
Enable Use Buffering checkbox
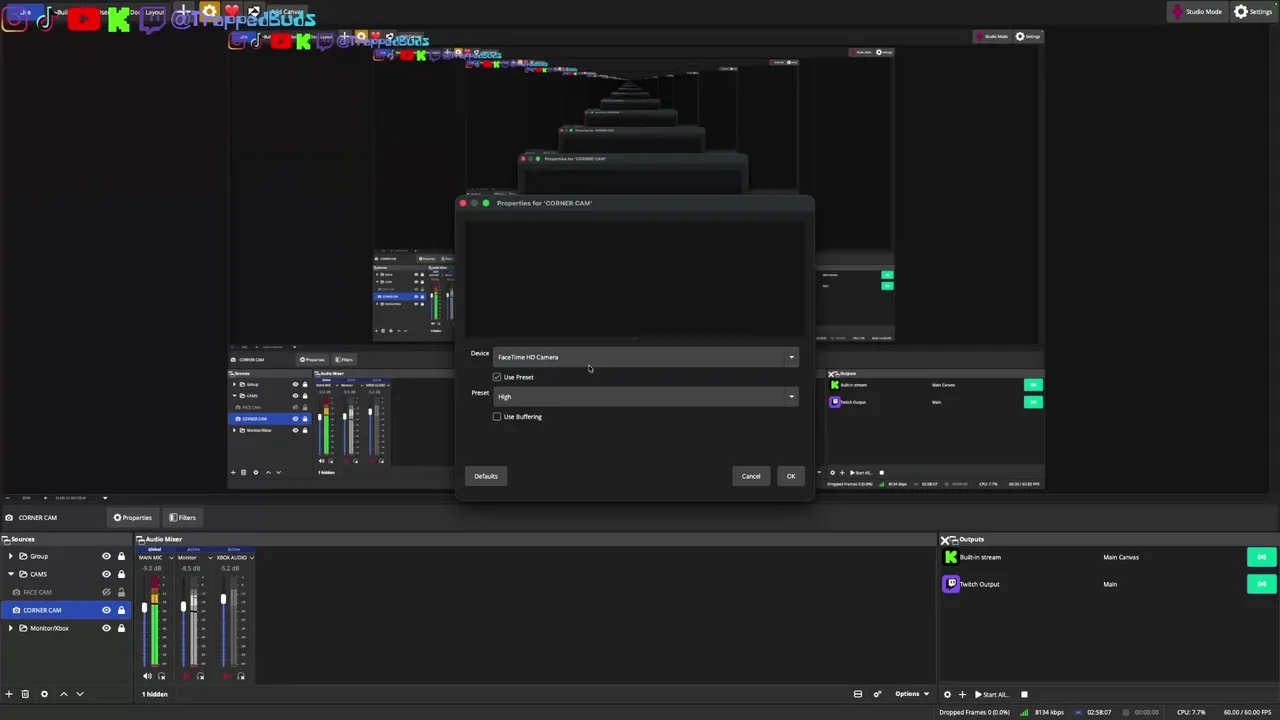[497, 417]
